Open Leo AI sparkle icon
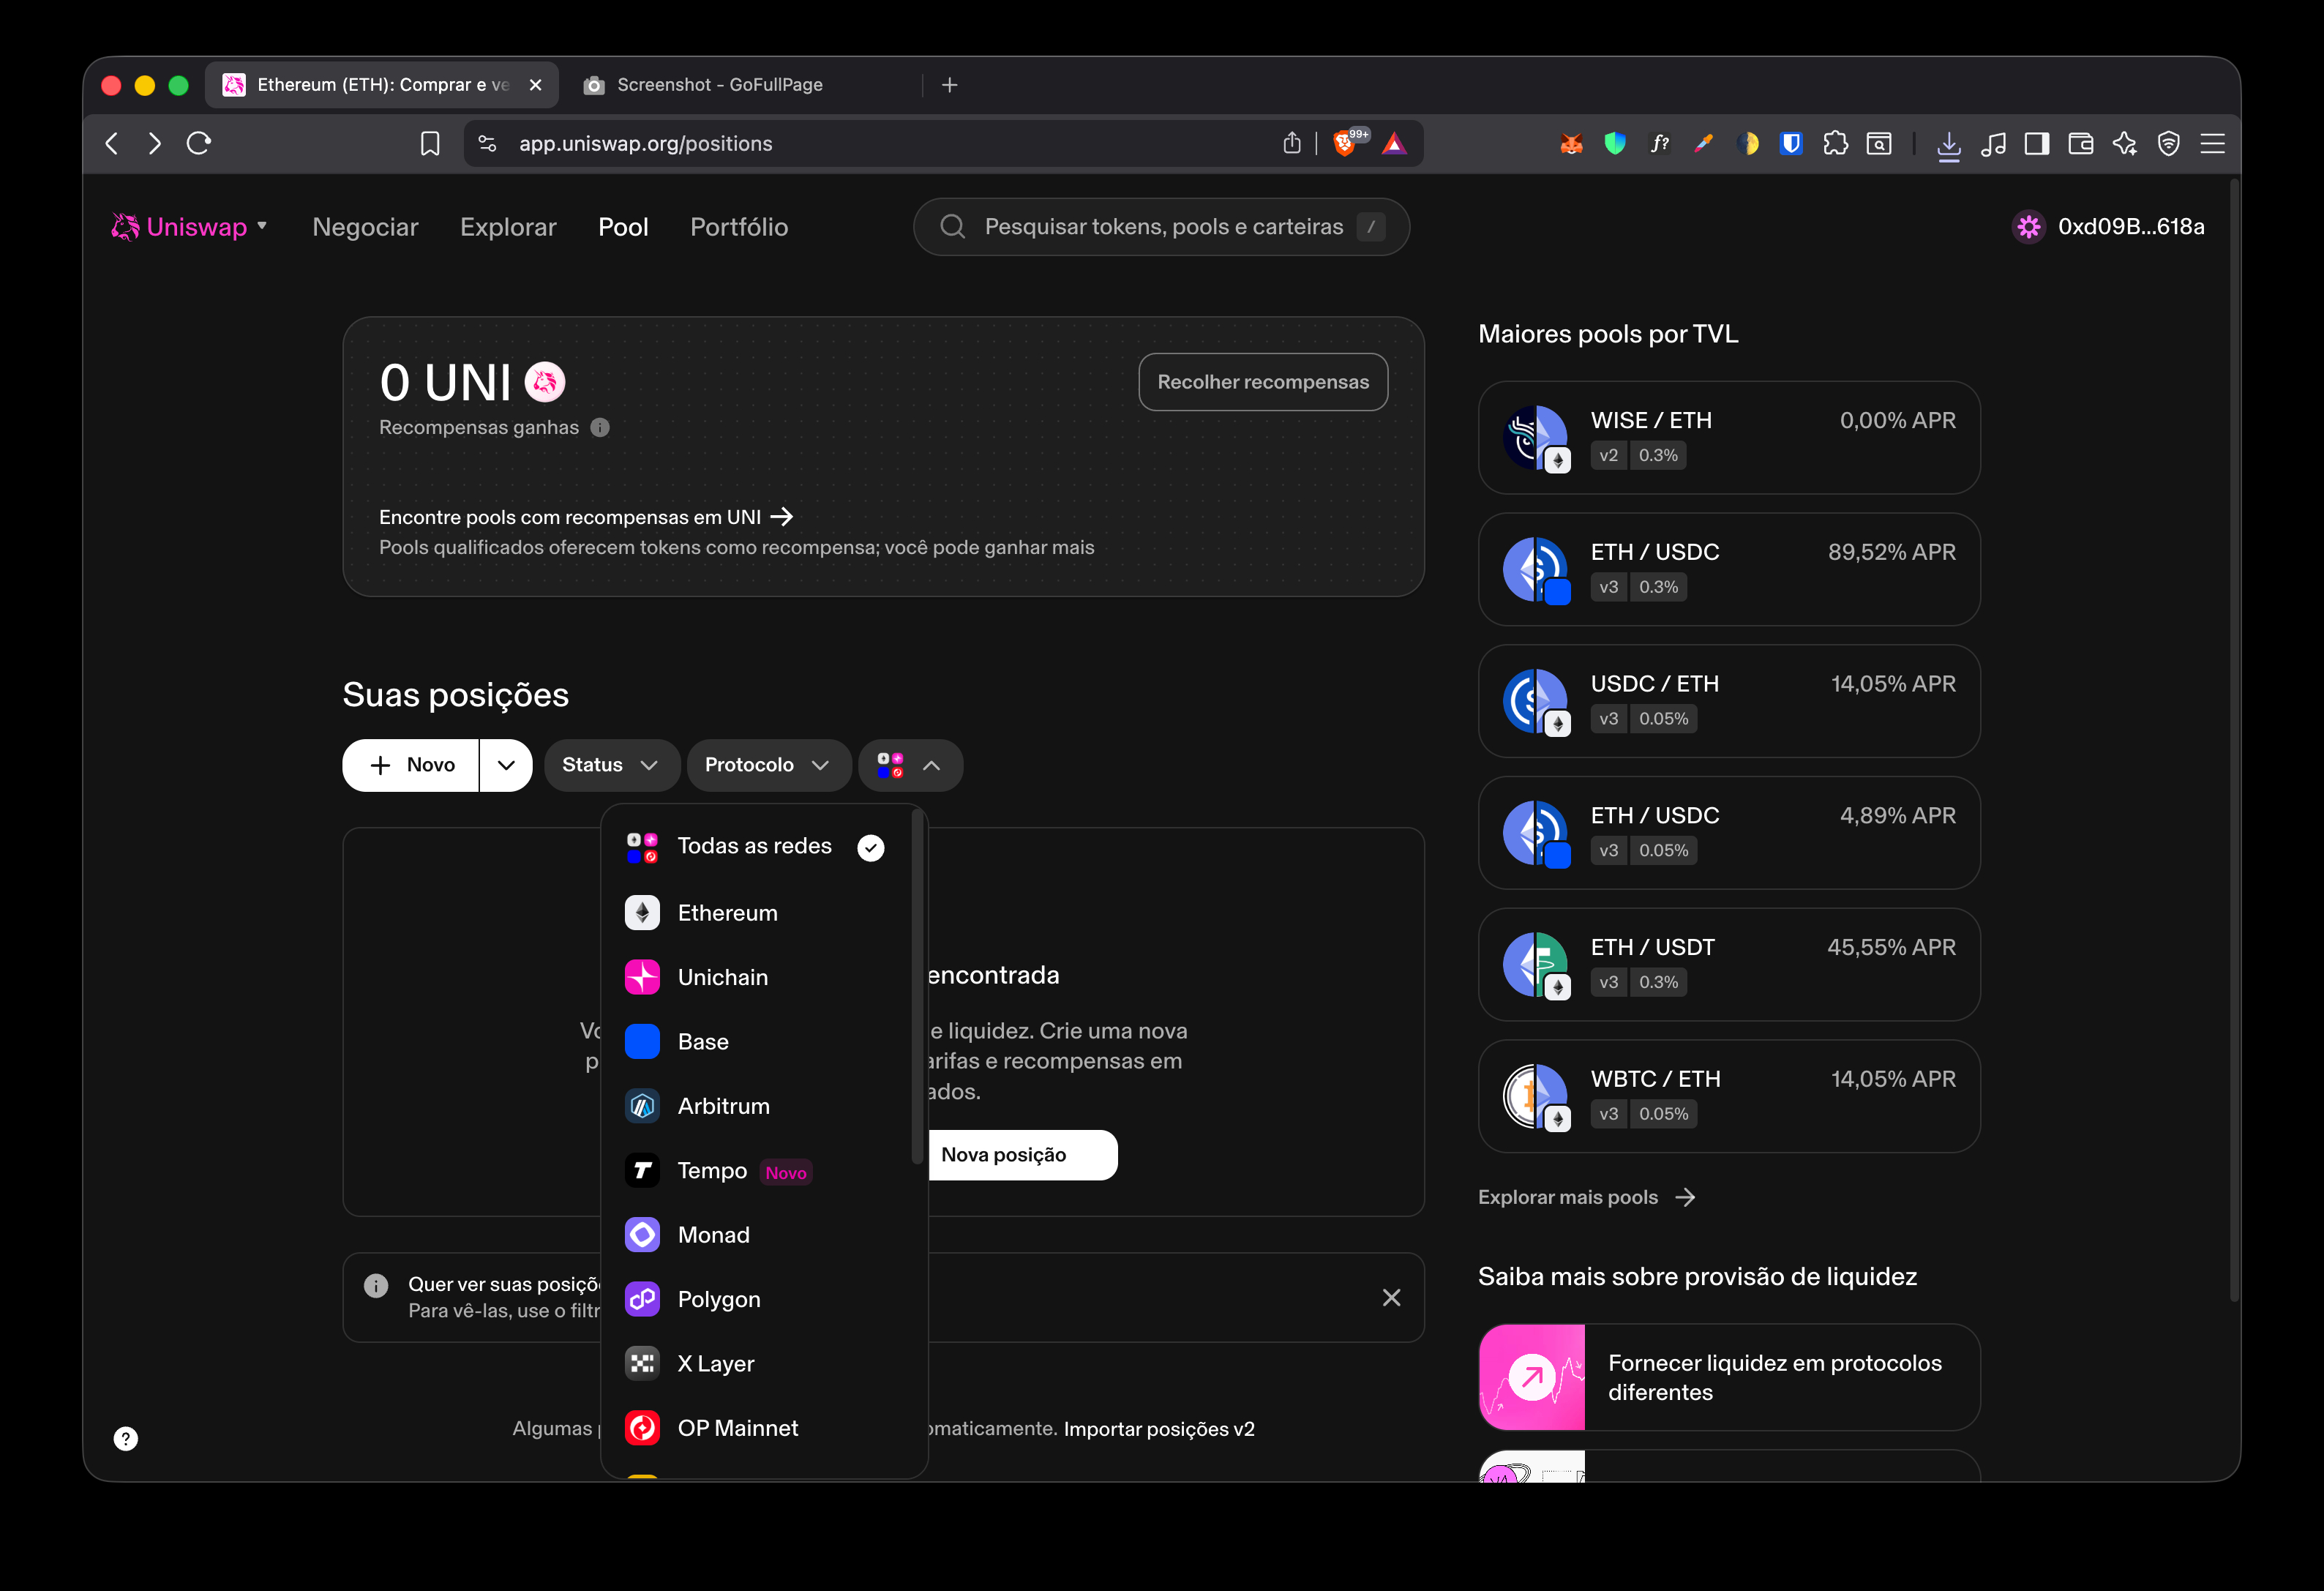Viewport: 2324px width, 1591px height. pos(2125,144)
